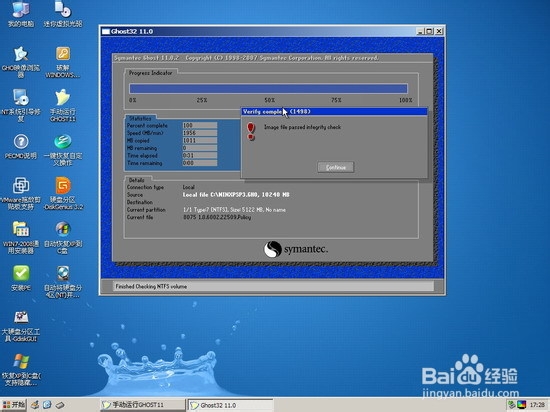Select the 一键恢复自定义操作 desktop icon

63,149
